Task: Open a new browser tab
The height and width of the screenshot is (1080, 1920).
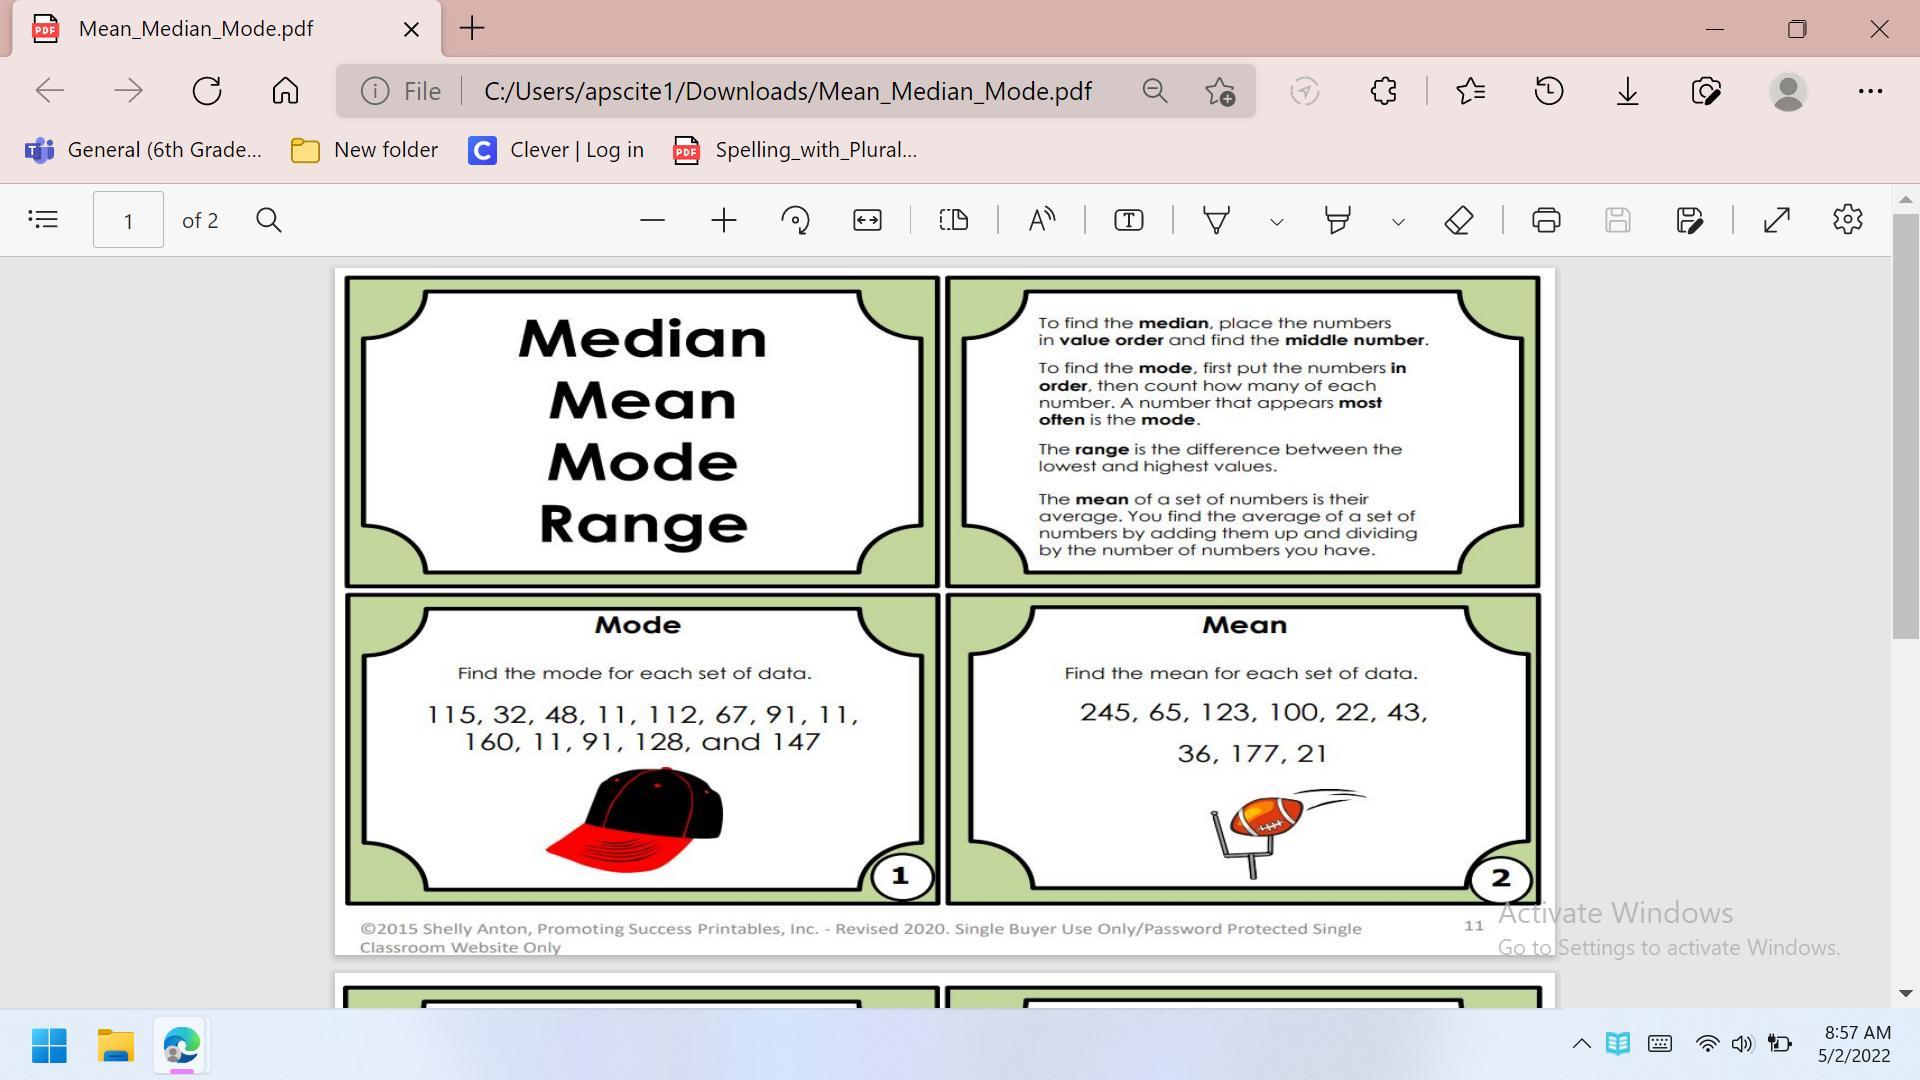Action: point(472,28)
